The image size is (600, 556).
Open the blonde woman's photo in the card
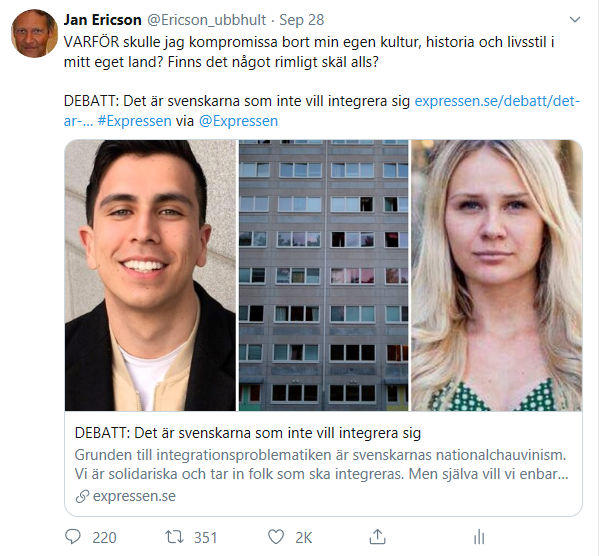[x=497, y=276]
